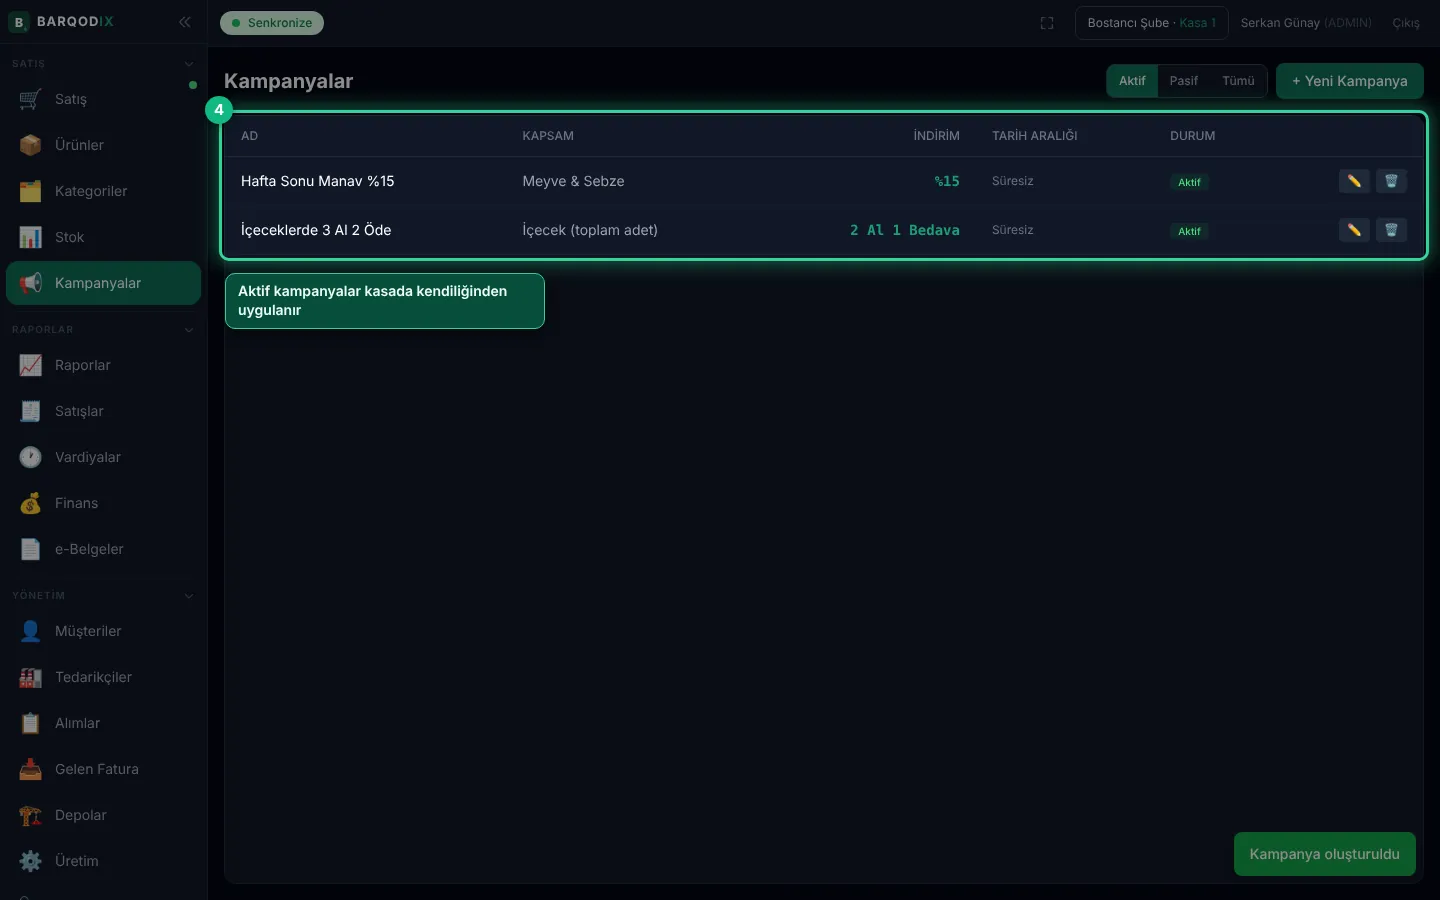
Task: Open Üretim gear icon
Action: [x=31, y=861]
